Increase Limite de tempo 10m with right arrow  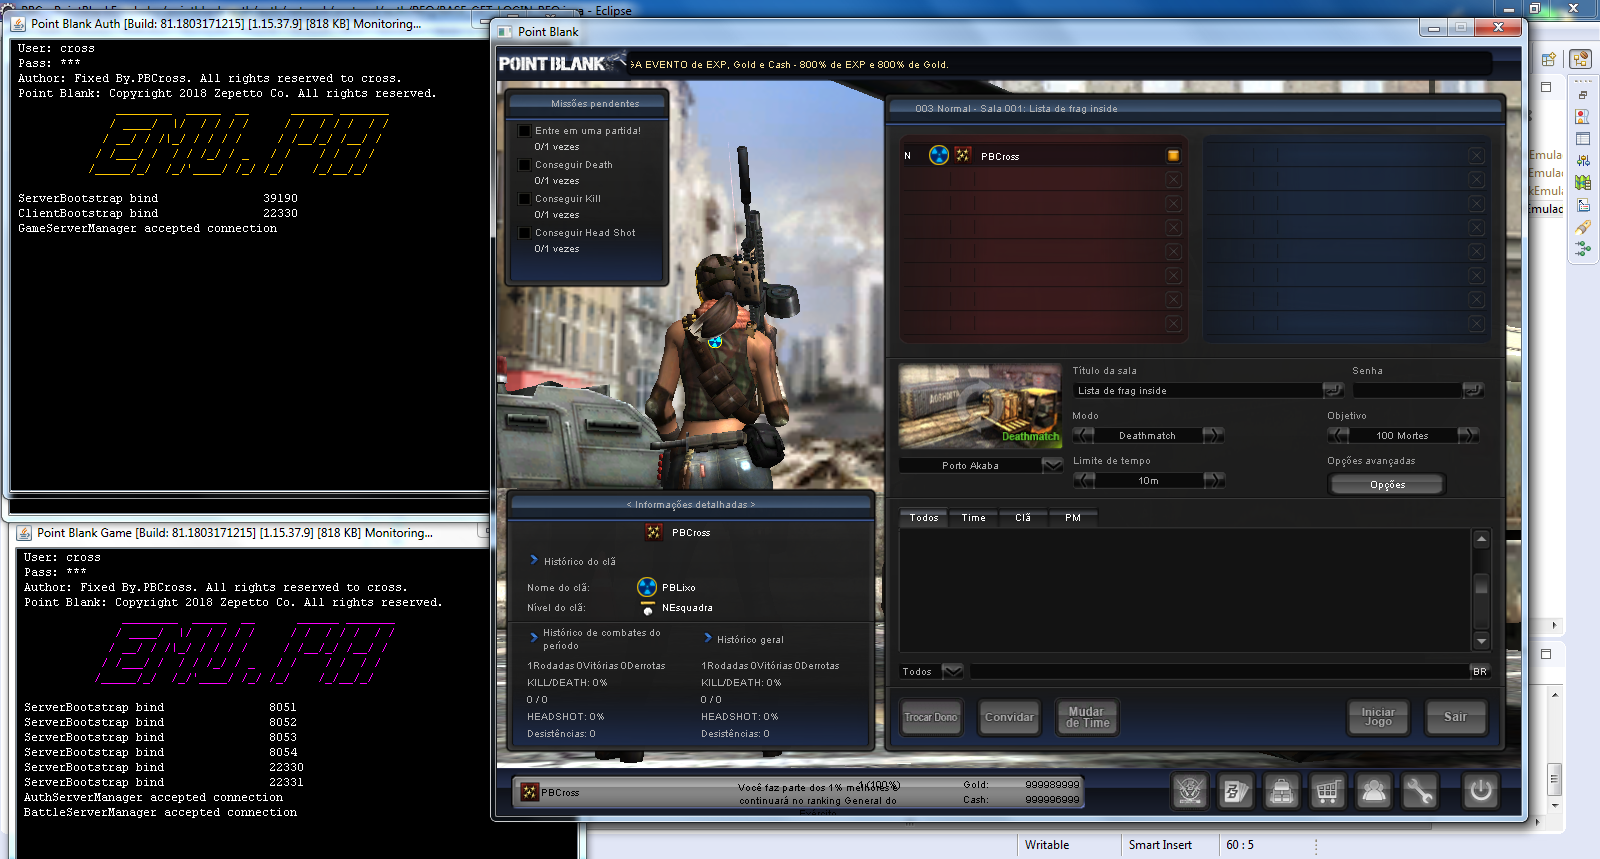coord(1214,480)
